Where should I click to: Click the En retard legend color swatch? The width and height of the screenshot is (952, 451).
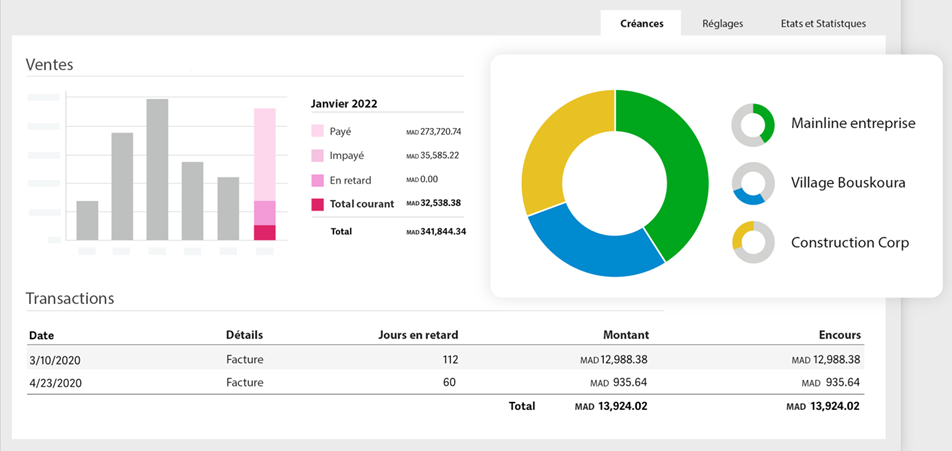click(317, 180)
